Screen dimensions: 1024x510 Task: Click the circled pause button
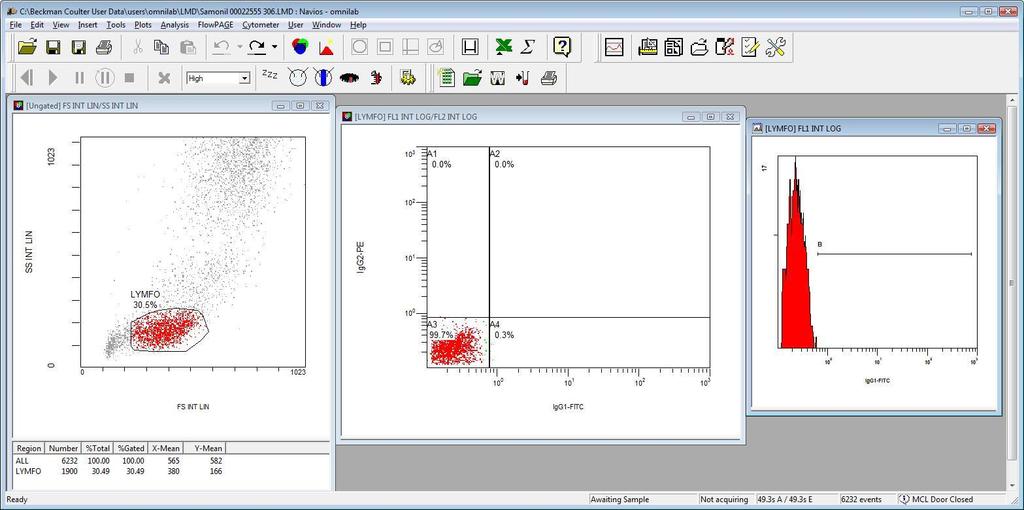click(104, 78)
